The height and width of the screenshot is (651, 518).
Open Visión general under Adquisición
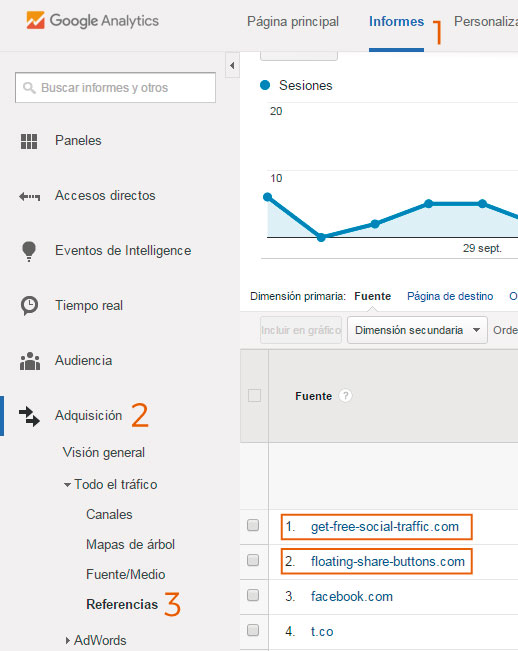[x=103, y=452]
